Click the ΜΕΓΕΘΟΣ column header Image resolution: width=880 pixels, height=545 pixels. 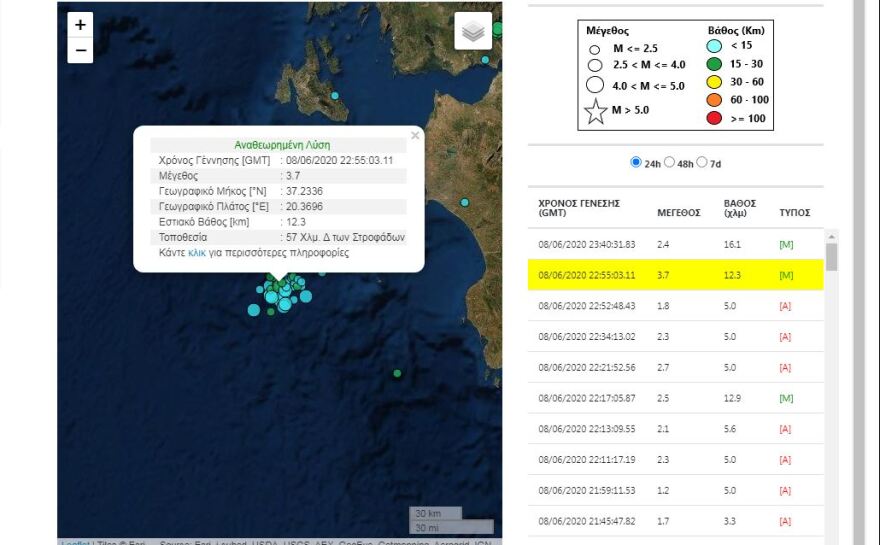click(x=678, y=213)
